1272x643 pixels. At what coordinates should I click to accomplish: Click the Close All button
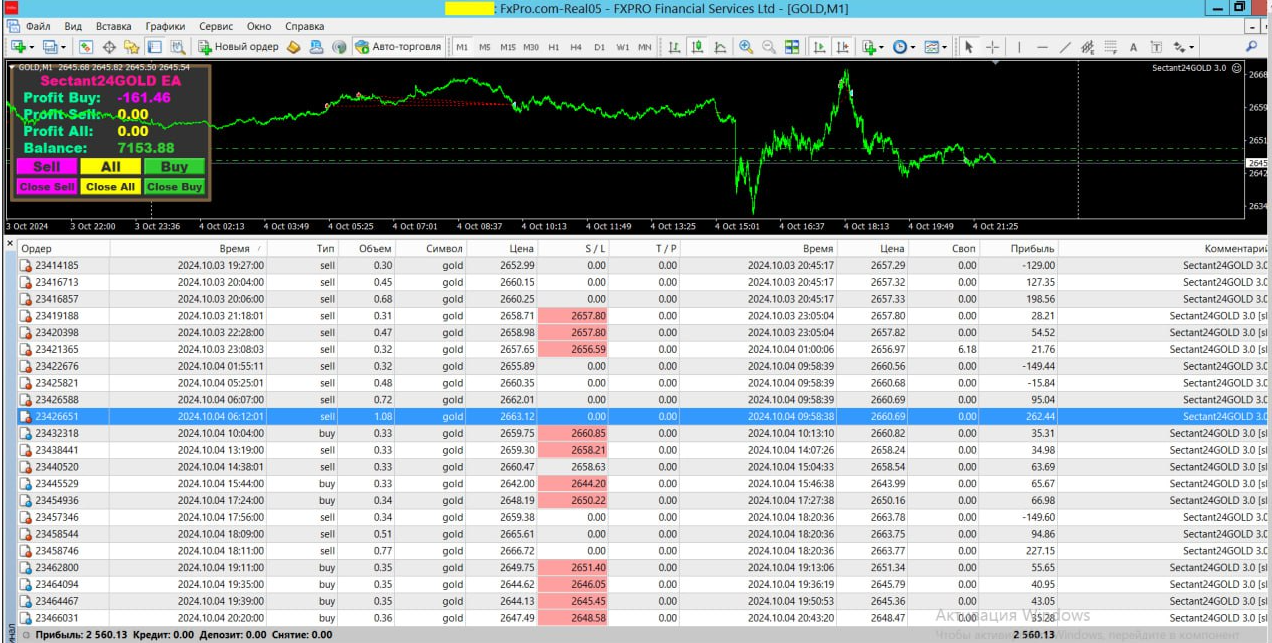[x=110, y=186]
